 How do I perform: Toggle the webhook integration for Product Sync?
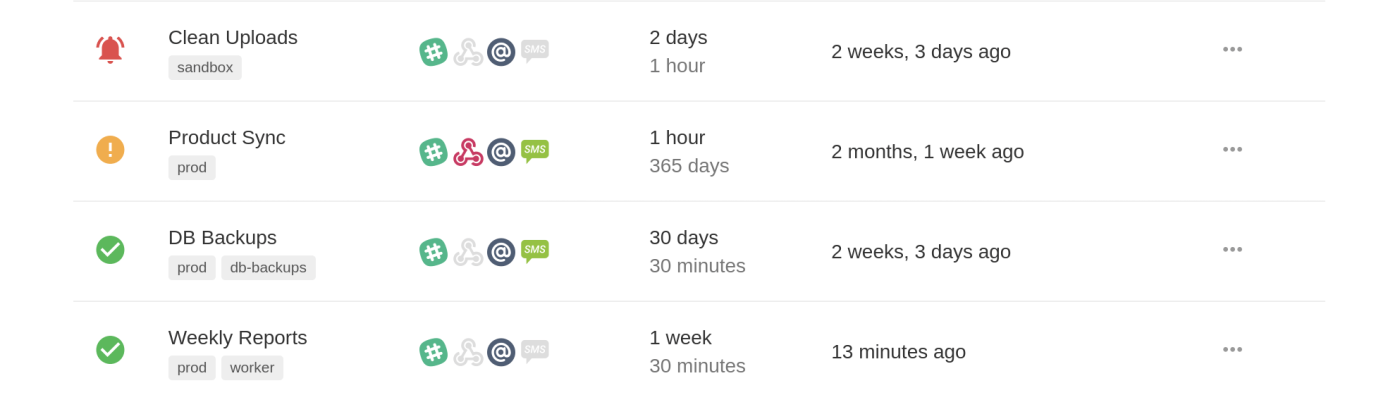pos(467,152)
